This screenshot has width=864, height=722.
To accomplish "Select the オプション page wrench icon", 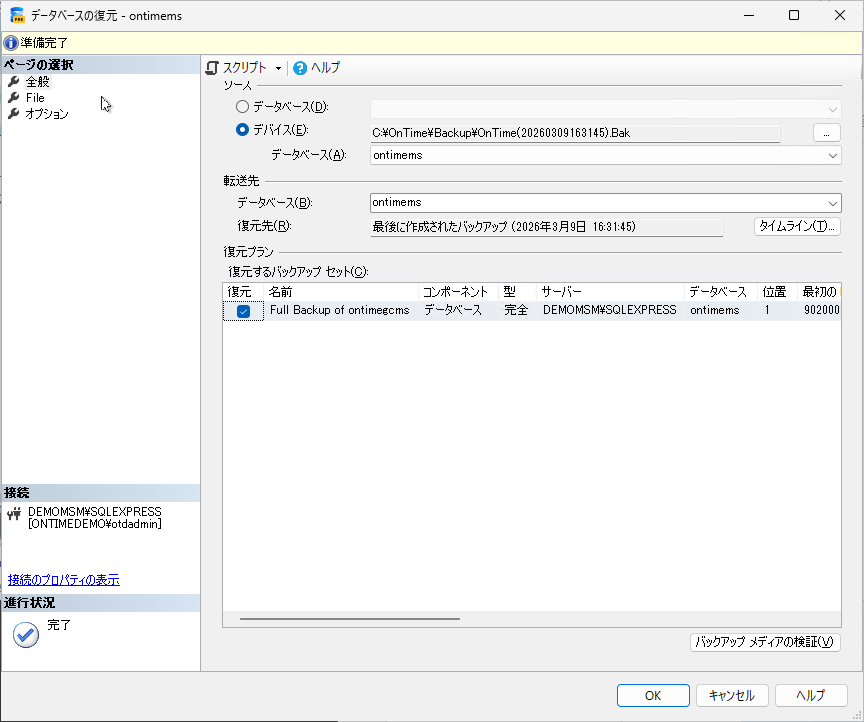I will click(x=14, y=114).
